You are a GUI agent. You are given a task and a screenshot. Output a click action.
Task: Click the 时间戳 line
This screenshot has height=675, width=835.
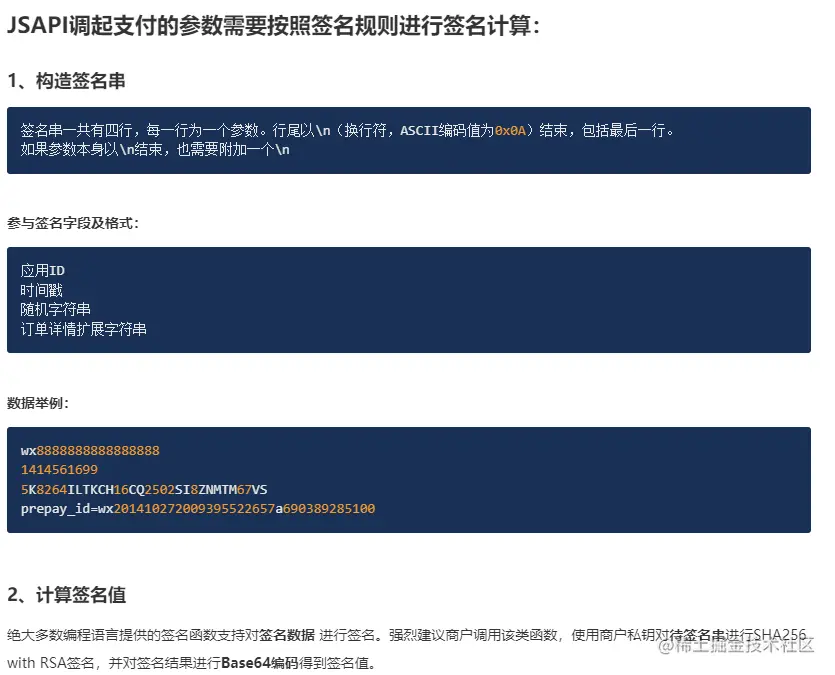click(x=42, y=290)
